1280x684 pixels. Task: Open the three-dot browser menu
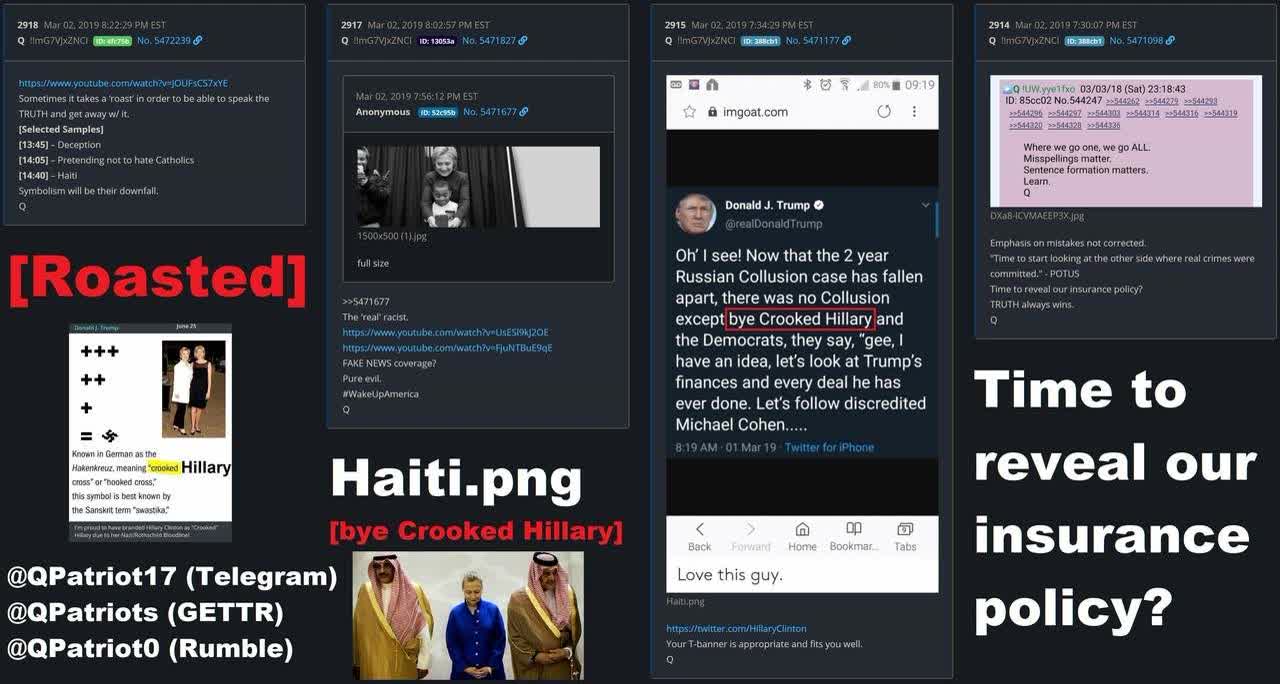[914, 112]
